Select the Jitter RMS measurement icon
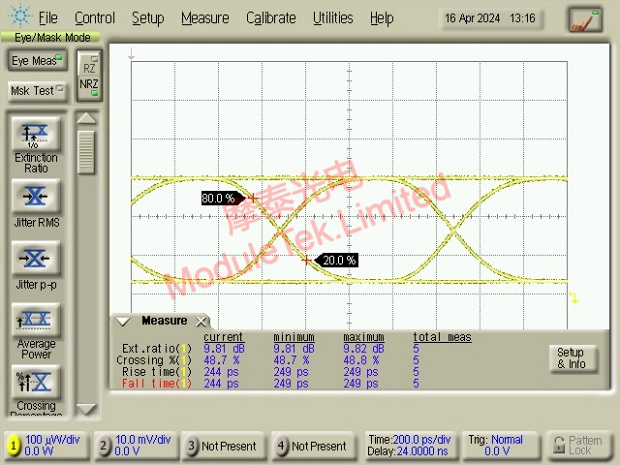The image size is (620, 465). coord(36,196)
